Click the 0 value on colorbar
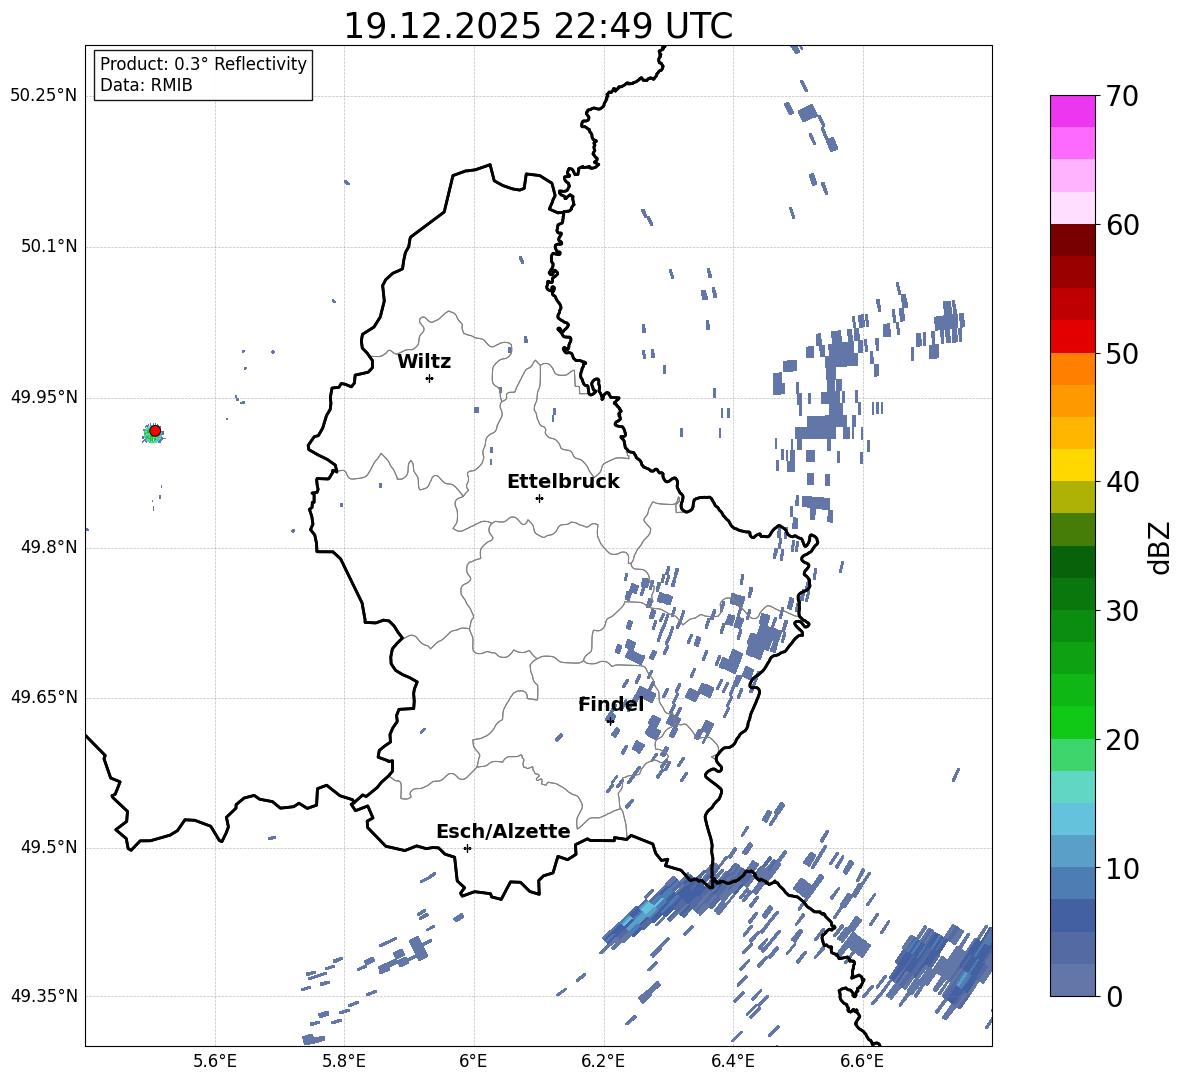This screenshot has width=1184, height=1081. point(1114,996)
